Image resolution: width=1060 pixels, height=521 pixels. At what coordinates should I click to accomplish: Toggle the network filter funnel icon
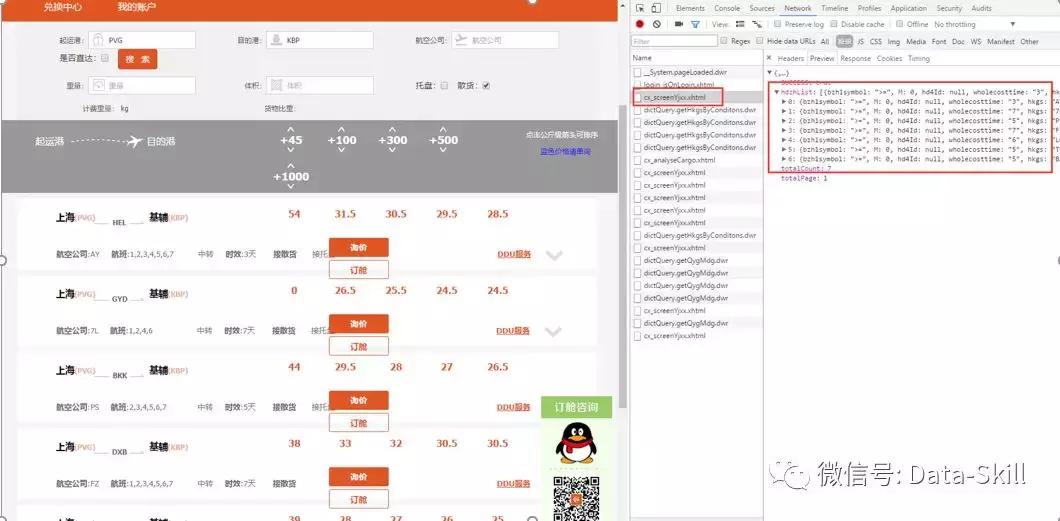click(695, 24)
